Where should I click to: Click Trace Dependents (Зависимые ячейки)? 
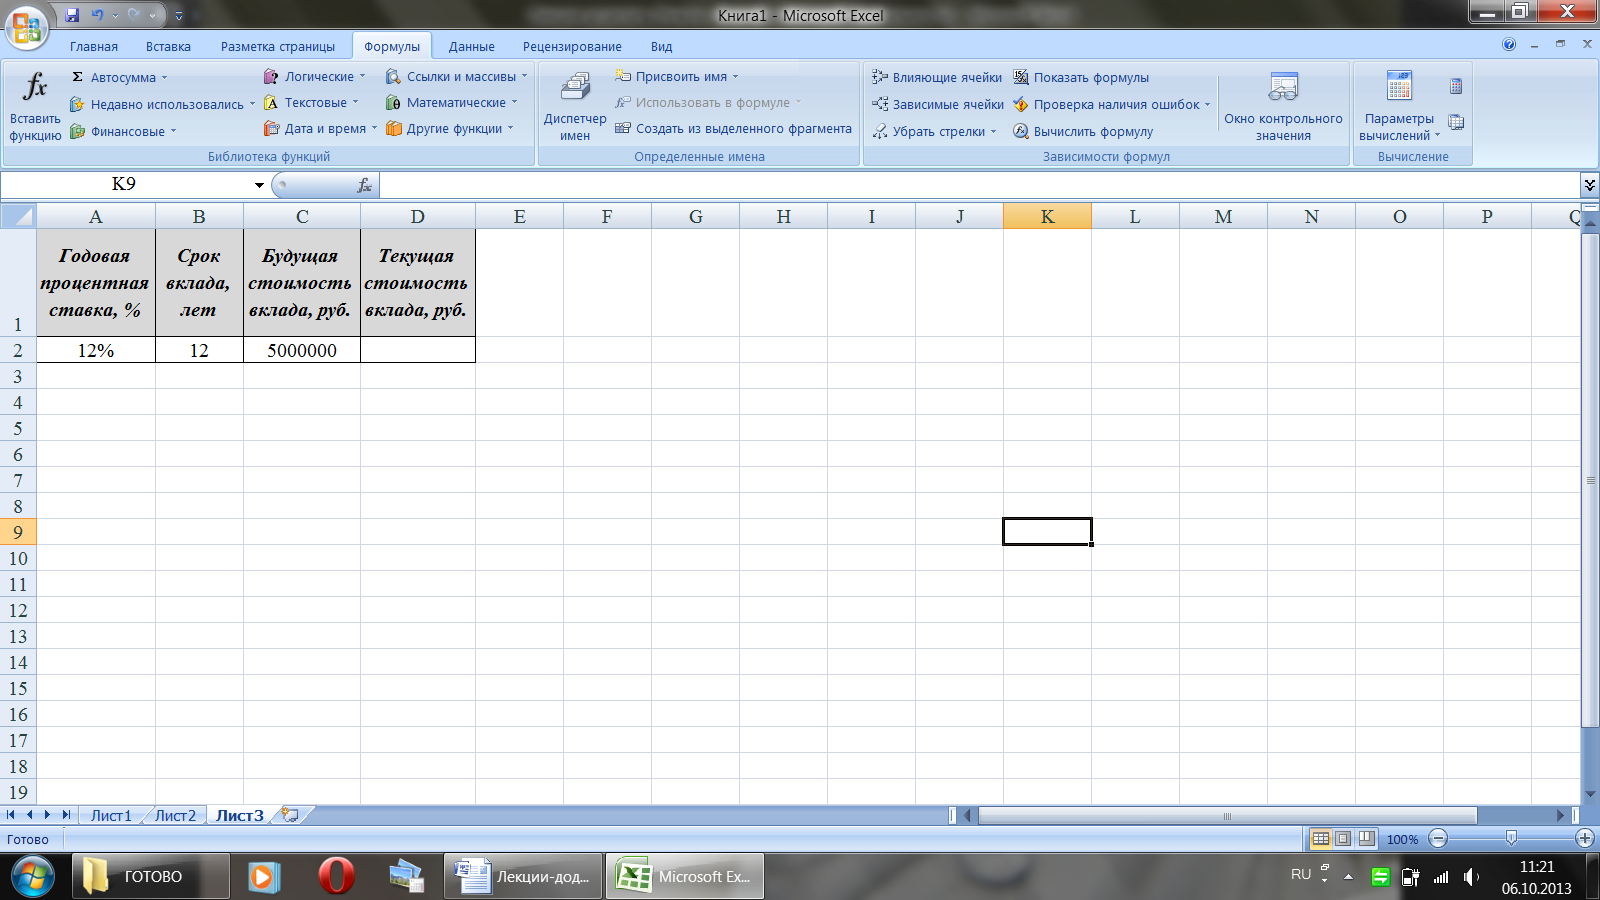click(x=938, y=104)
